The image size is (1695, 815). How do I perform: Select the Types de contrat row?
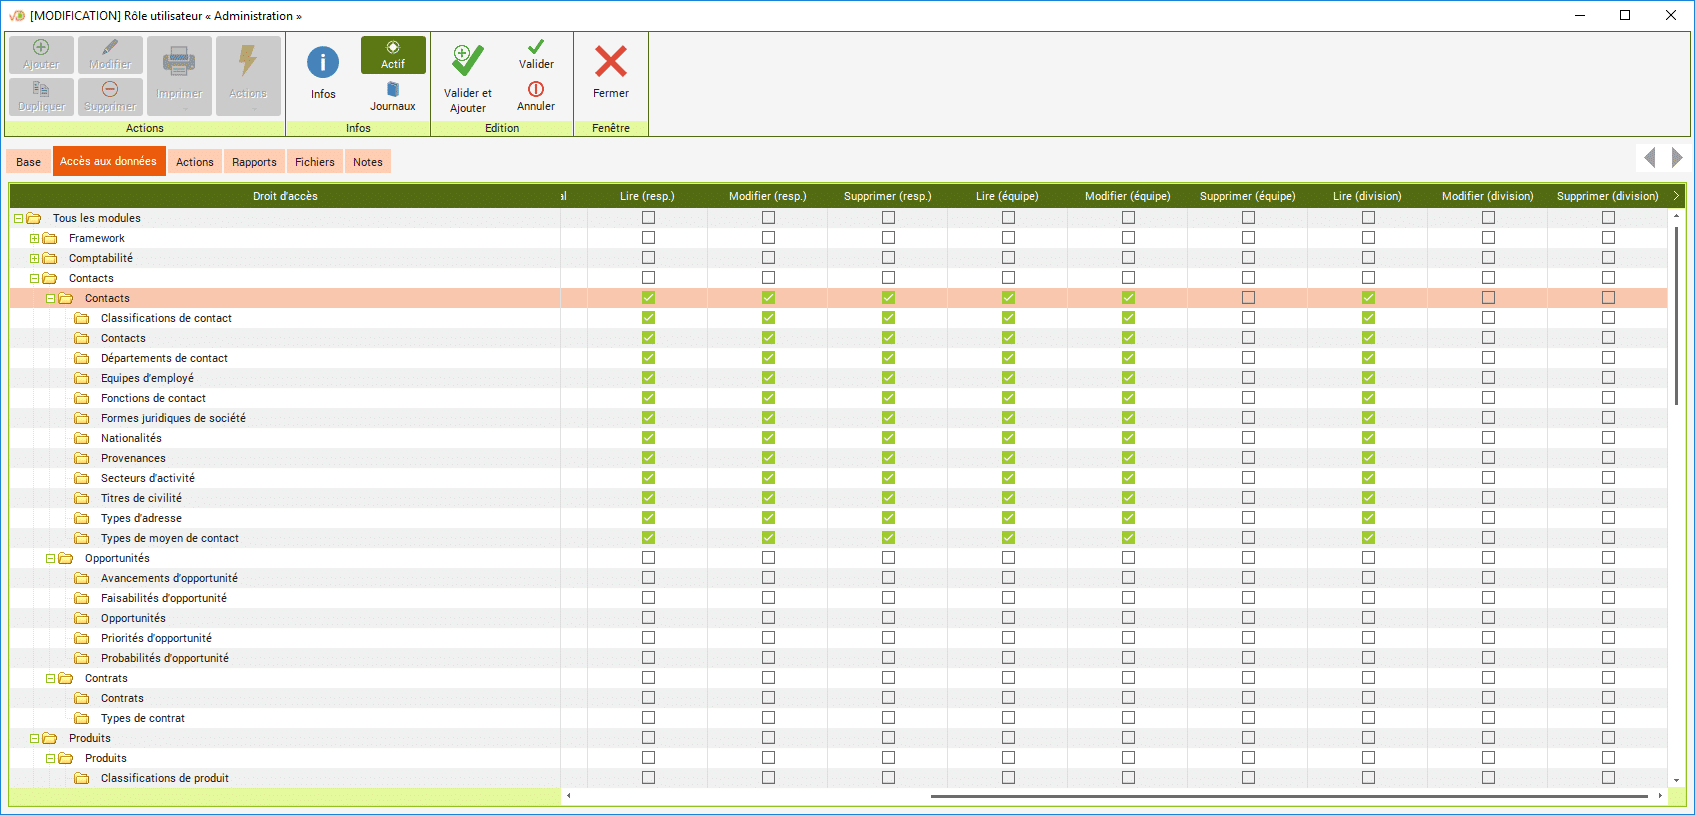[x=143, y=718]
